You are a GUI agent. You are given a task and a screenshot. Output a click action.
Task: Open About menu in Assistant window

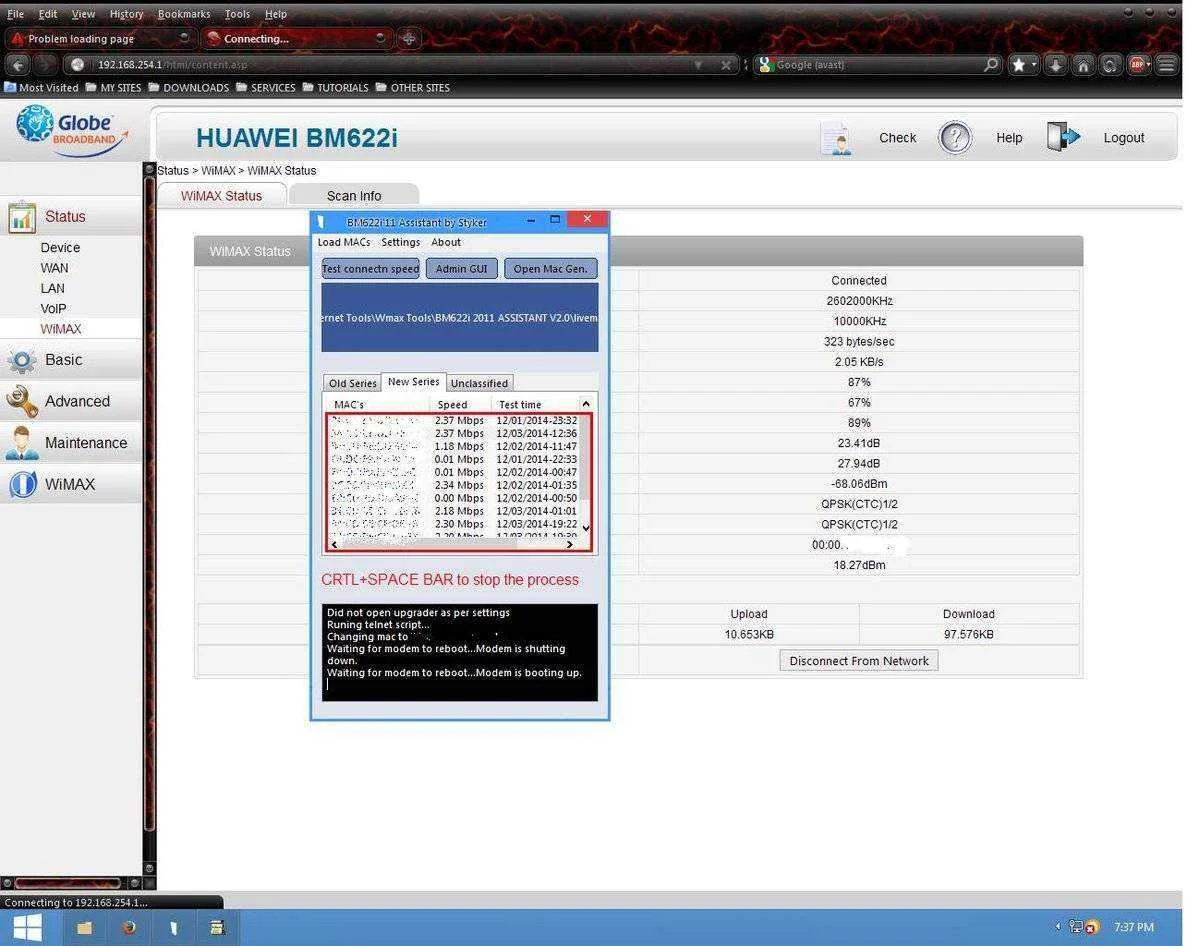446,242
